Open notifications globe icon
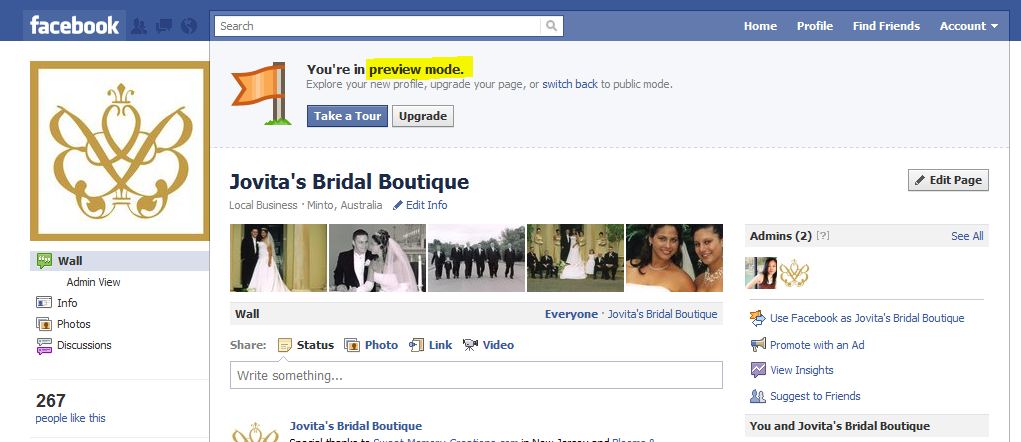This screenshot has width=1021, height=442. (x=189, y=26)
